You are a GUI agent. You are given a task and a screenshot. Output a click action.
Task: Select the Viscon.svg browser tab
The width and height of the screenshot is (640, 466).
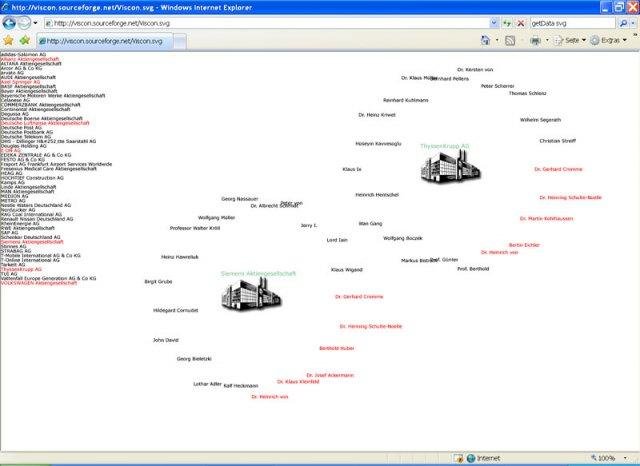coord(104,41)
